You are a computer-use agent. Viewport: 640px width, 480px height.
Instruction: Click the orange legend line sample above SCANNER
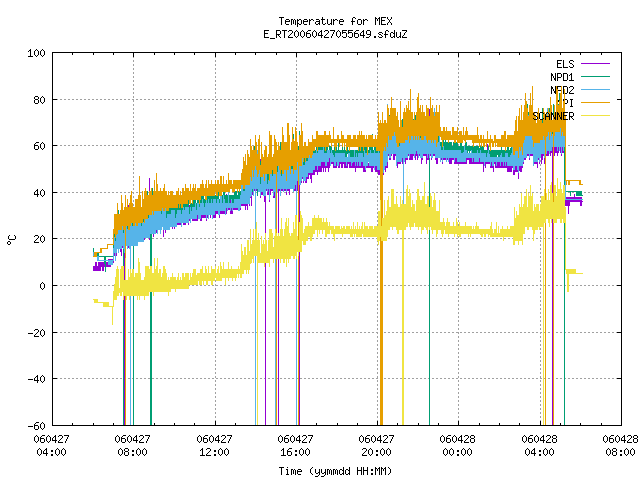click(x=595, y=102)
